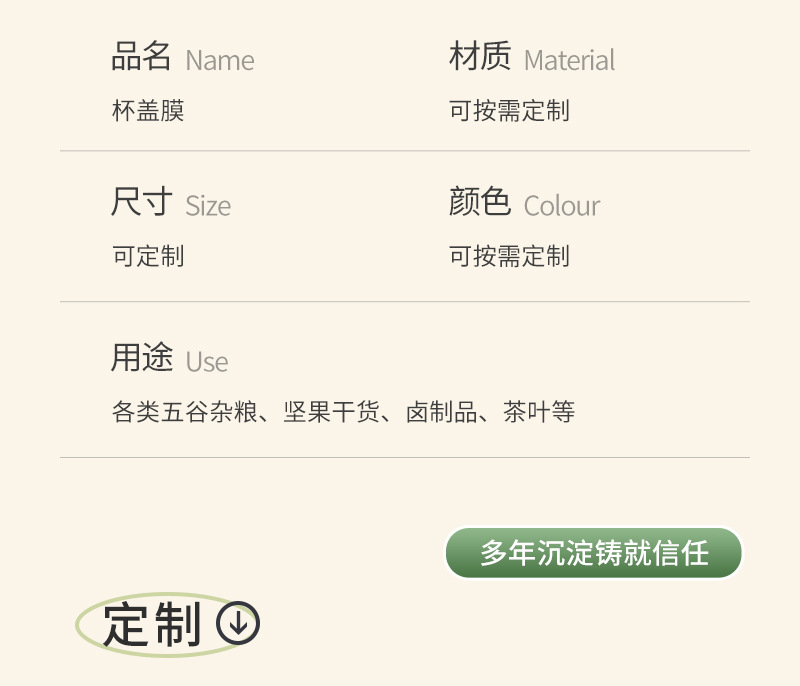Image resolution: width=800 pixels, height=686 pixels.
Task: Click the 材质 field label
Action: coord(480,57)
